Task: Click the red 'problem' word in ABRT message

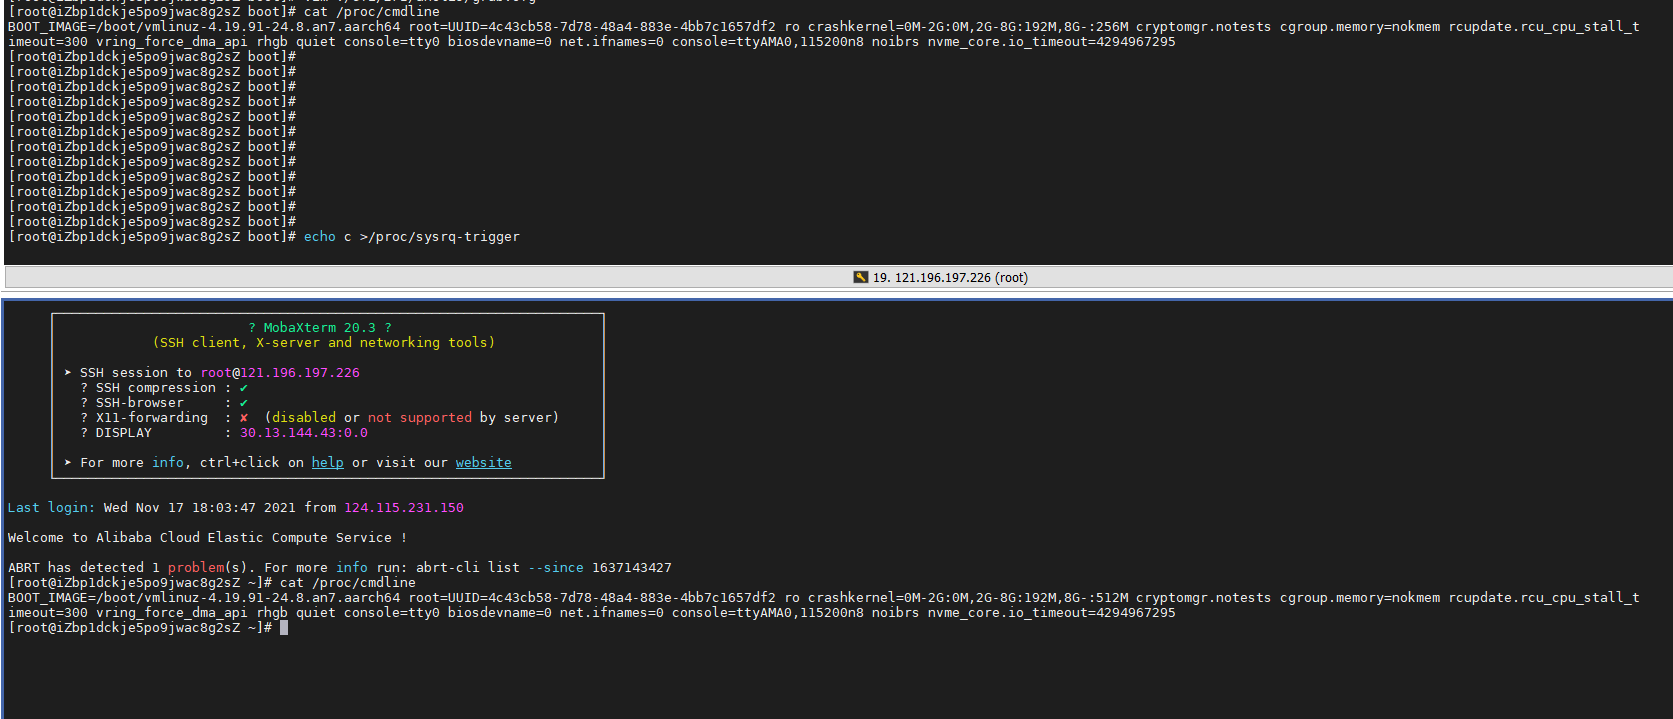Action: pos(195,568)
